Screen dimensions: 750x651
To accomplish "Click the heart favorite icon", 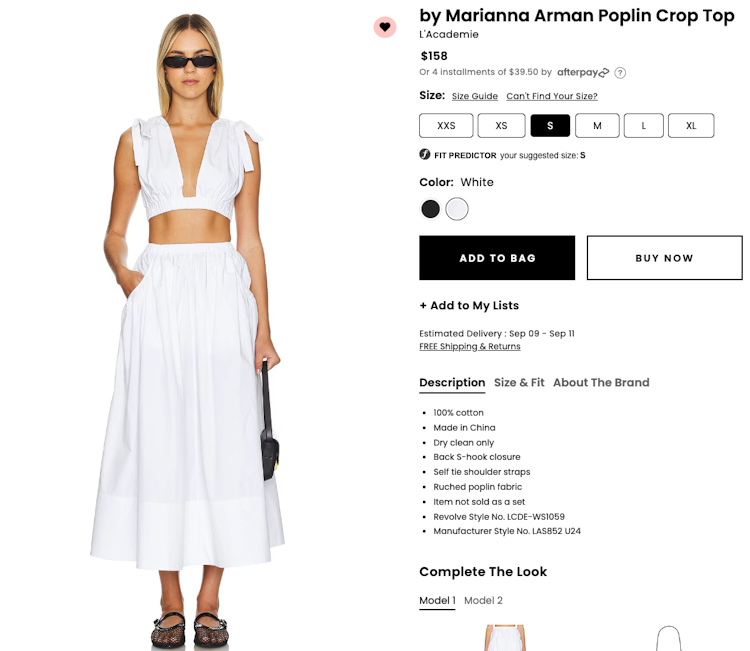I will click(x=385, y=27).
